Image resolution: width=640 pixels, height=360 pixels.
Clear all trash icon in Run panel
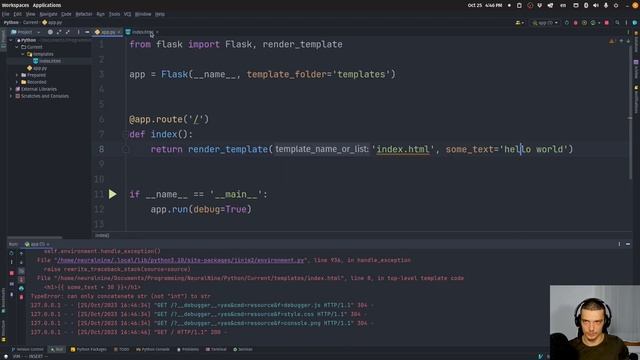21,298
